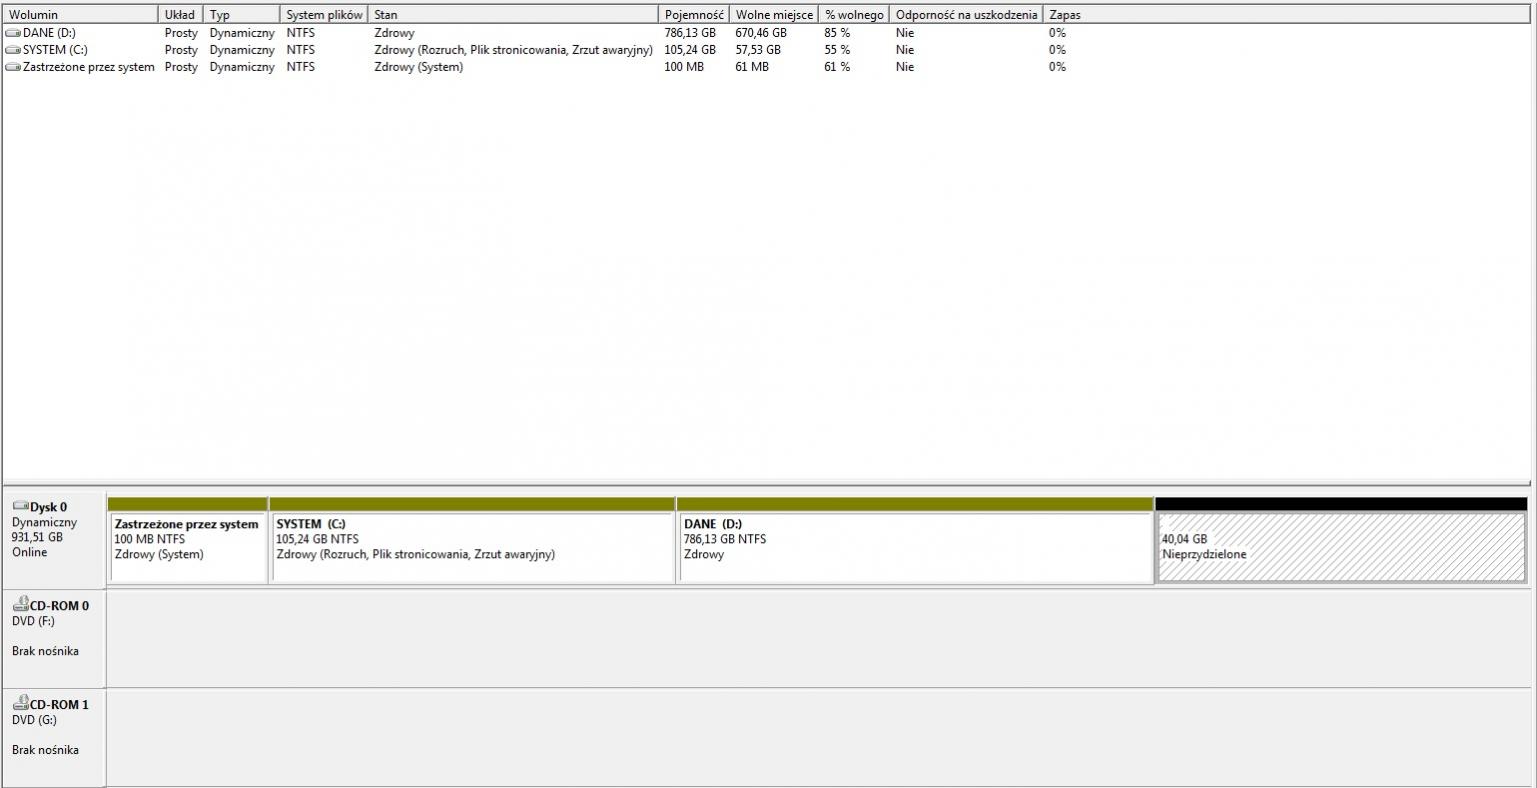Select the SYSTEM (C:) partition block on Dysk 0
This screenshot has height=788, width=1537.
472,547
